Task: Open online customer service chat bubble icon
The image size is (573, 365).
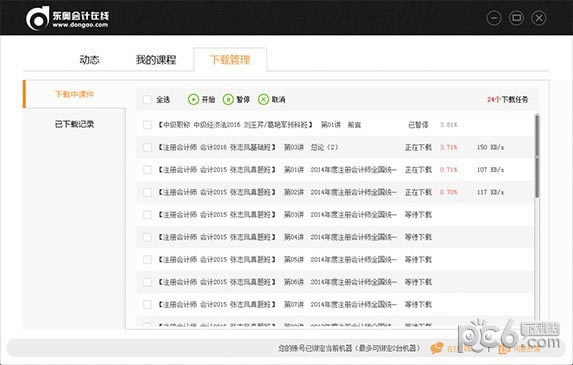Action: click(437, 348)
